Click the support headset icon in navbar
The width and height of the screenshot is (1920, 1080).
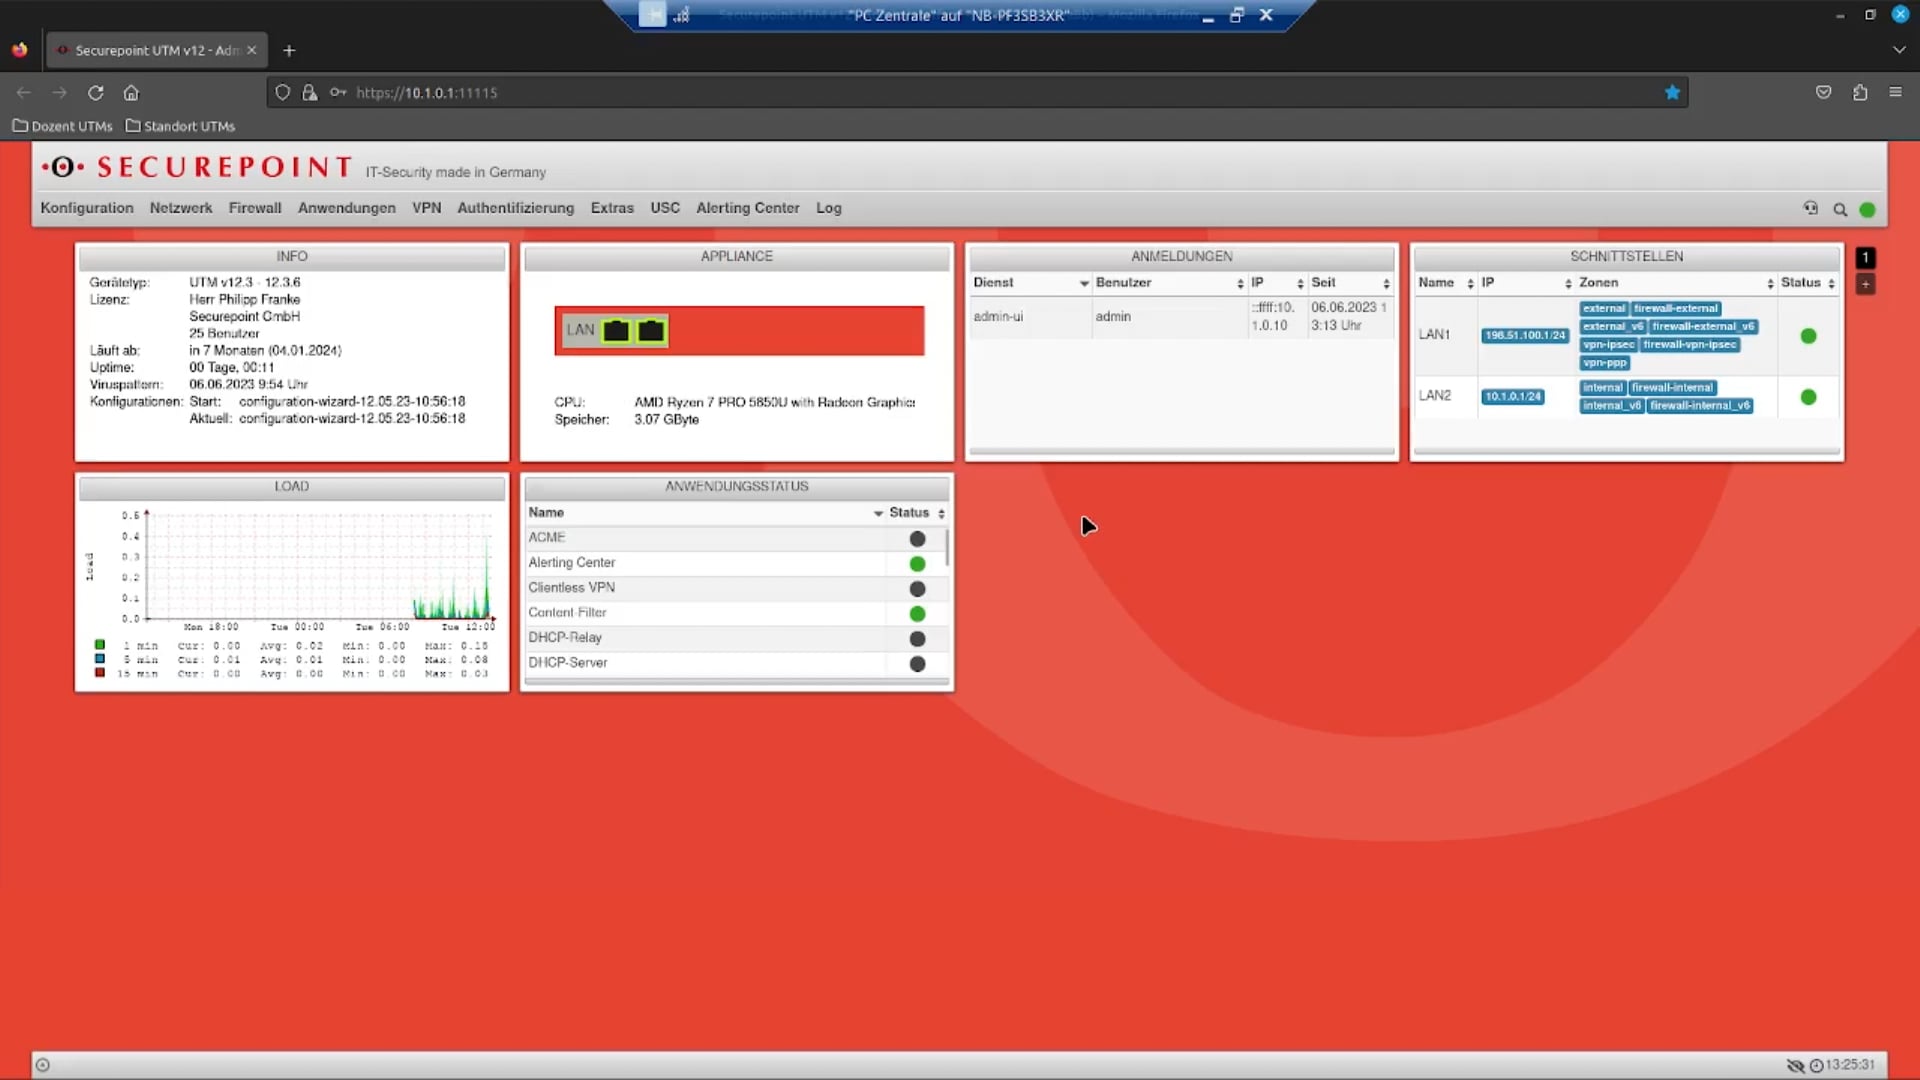coord(1811,209)
